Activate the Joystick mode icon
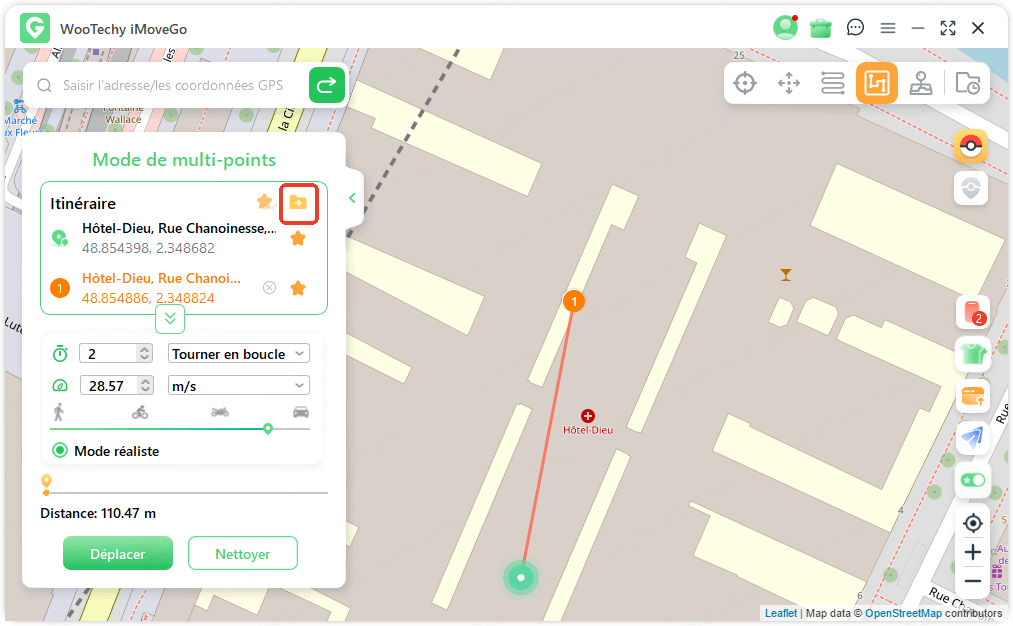 tap(921, 83)
